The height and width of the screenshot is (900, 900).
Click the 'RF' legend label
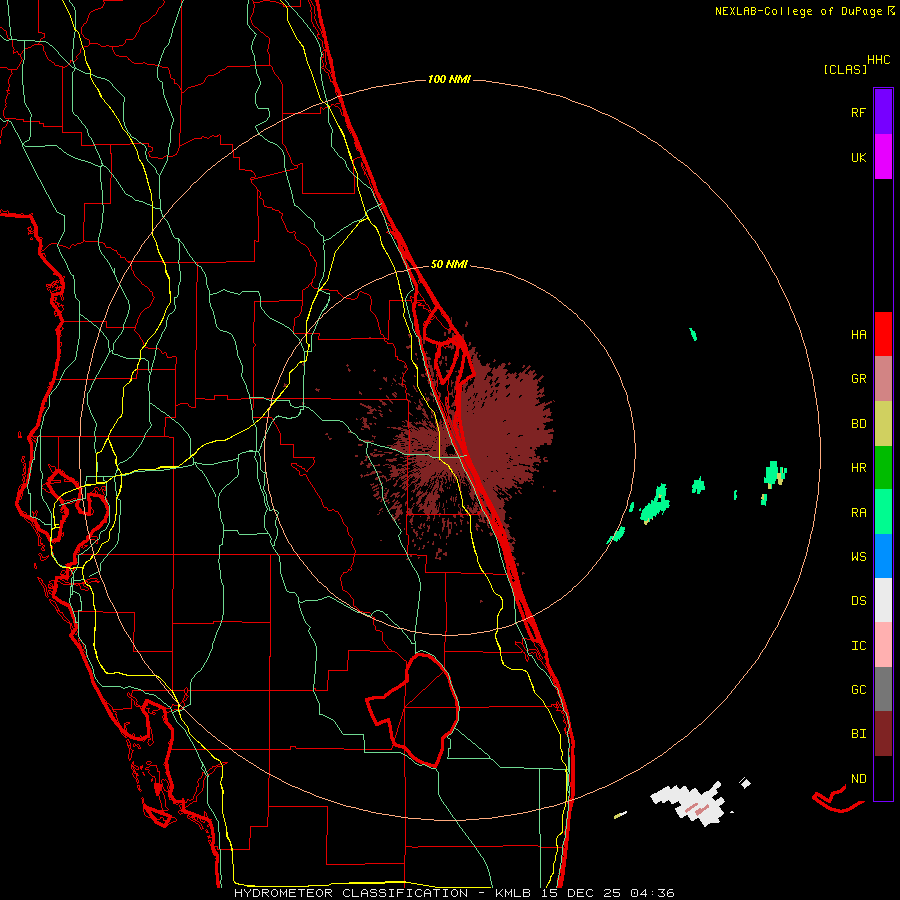[858, 112]
